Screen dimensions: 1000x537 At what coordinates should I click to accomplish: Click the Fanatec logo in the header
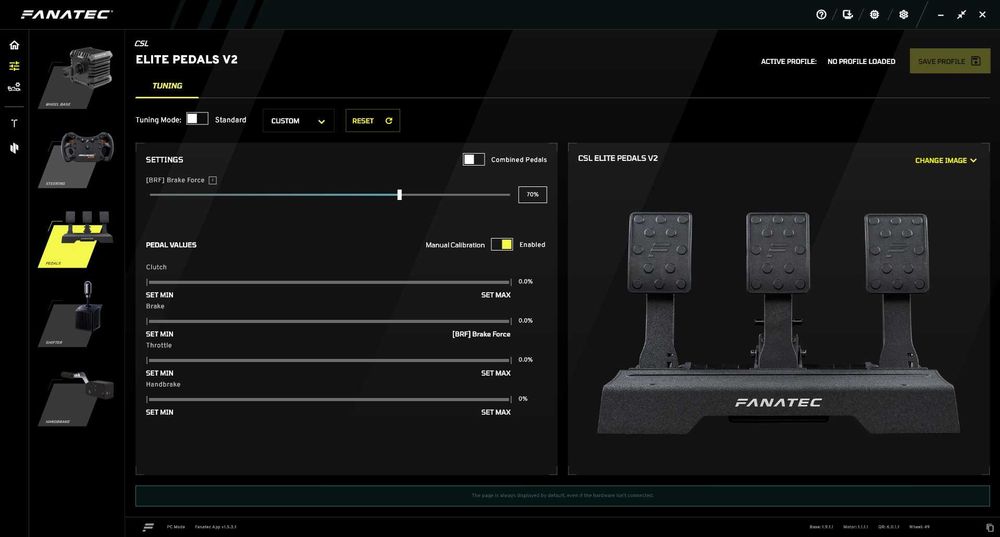[x=66, y=14]
